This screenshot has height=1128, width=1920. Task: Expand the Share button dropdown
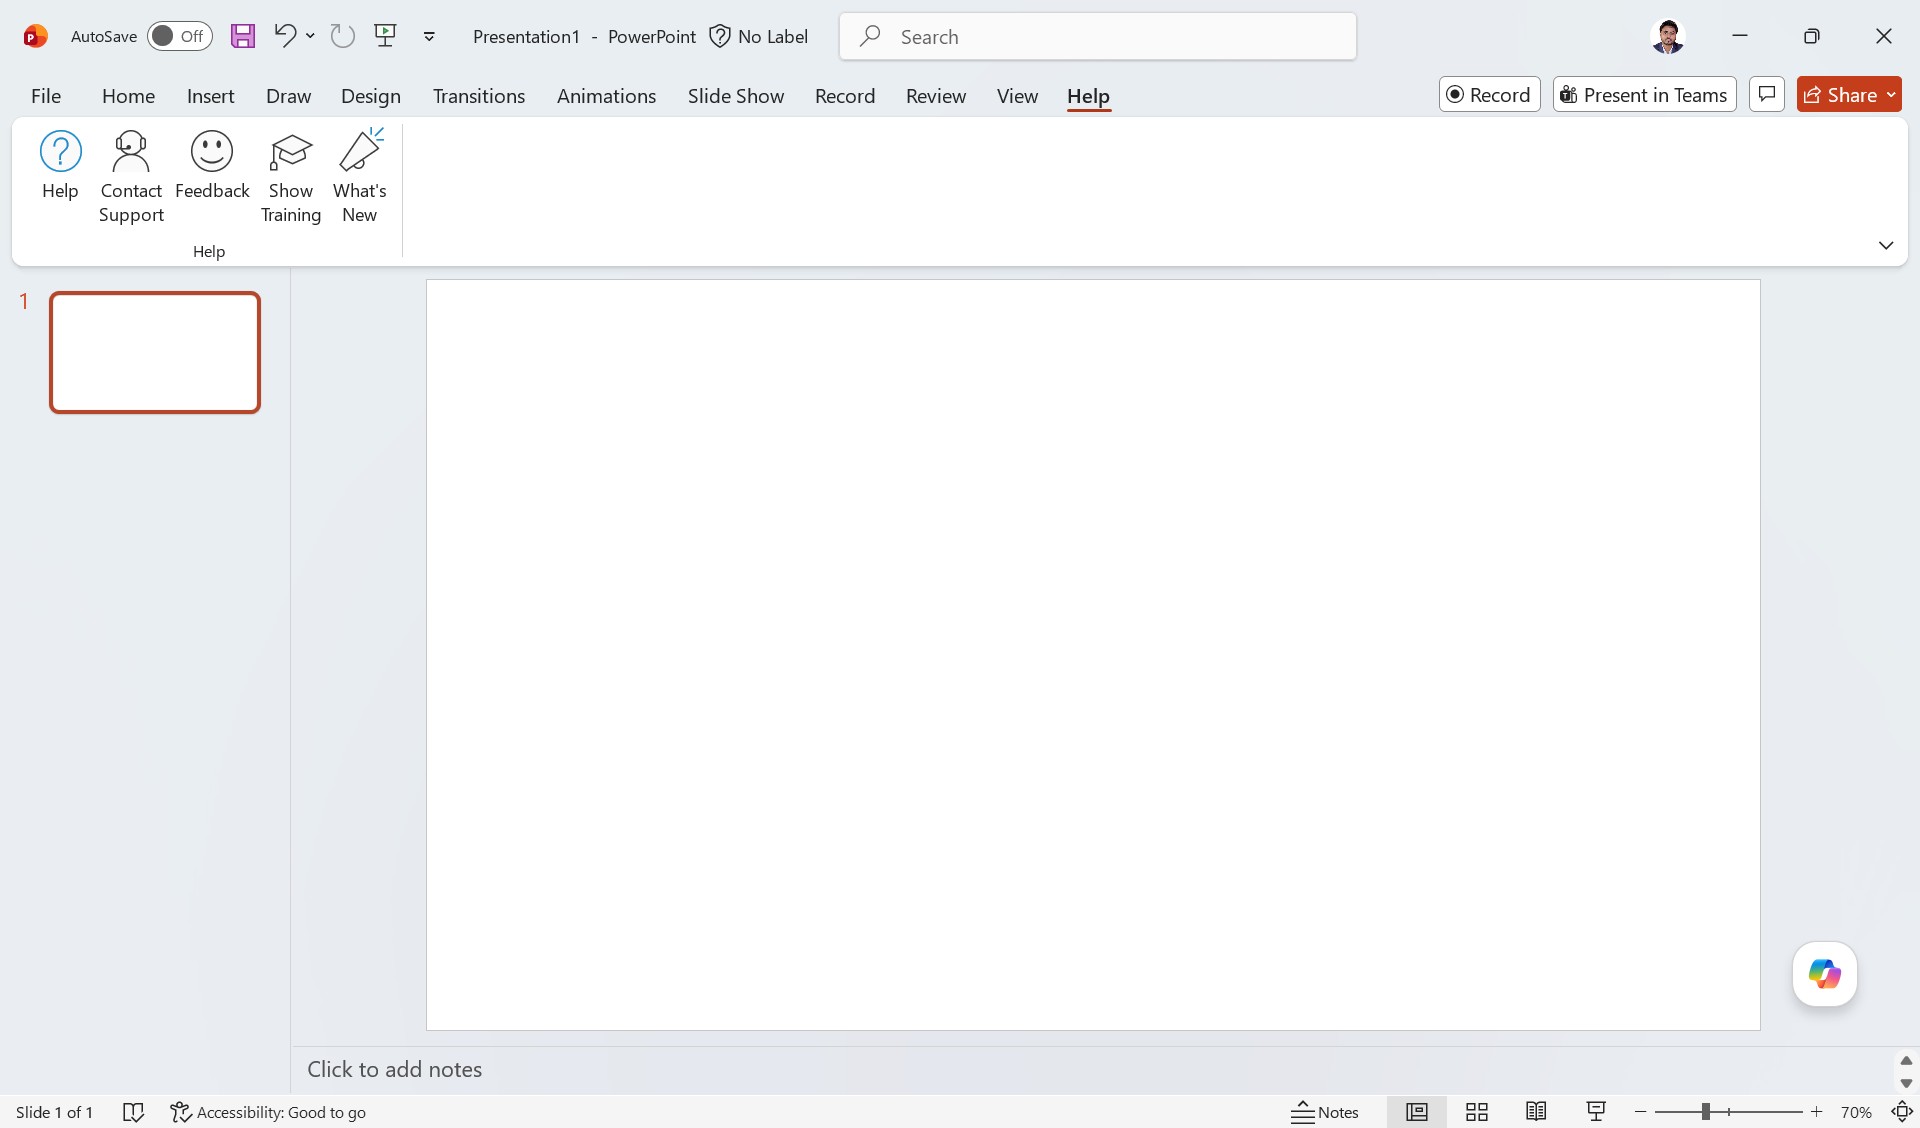1891,95
